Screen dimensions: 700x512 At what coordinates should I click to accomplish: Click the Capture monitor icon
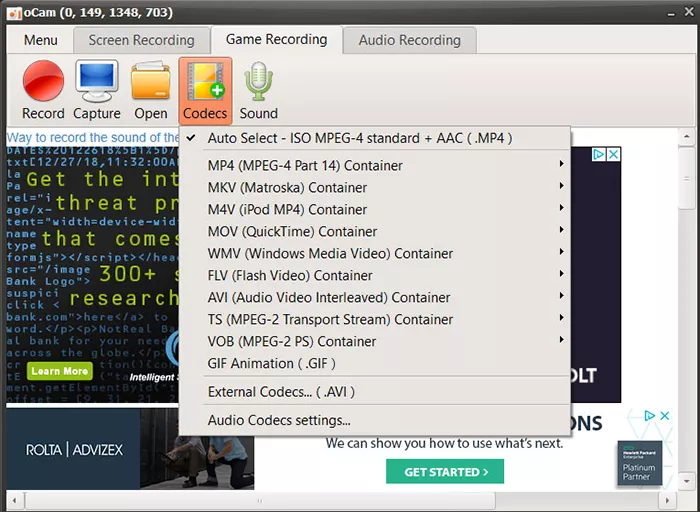click(x=97, y=81)
